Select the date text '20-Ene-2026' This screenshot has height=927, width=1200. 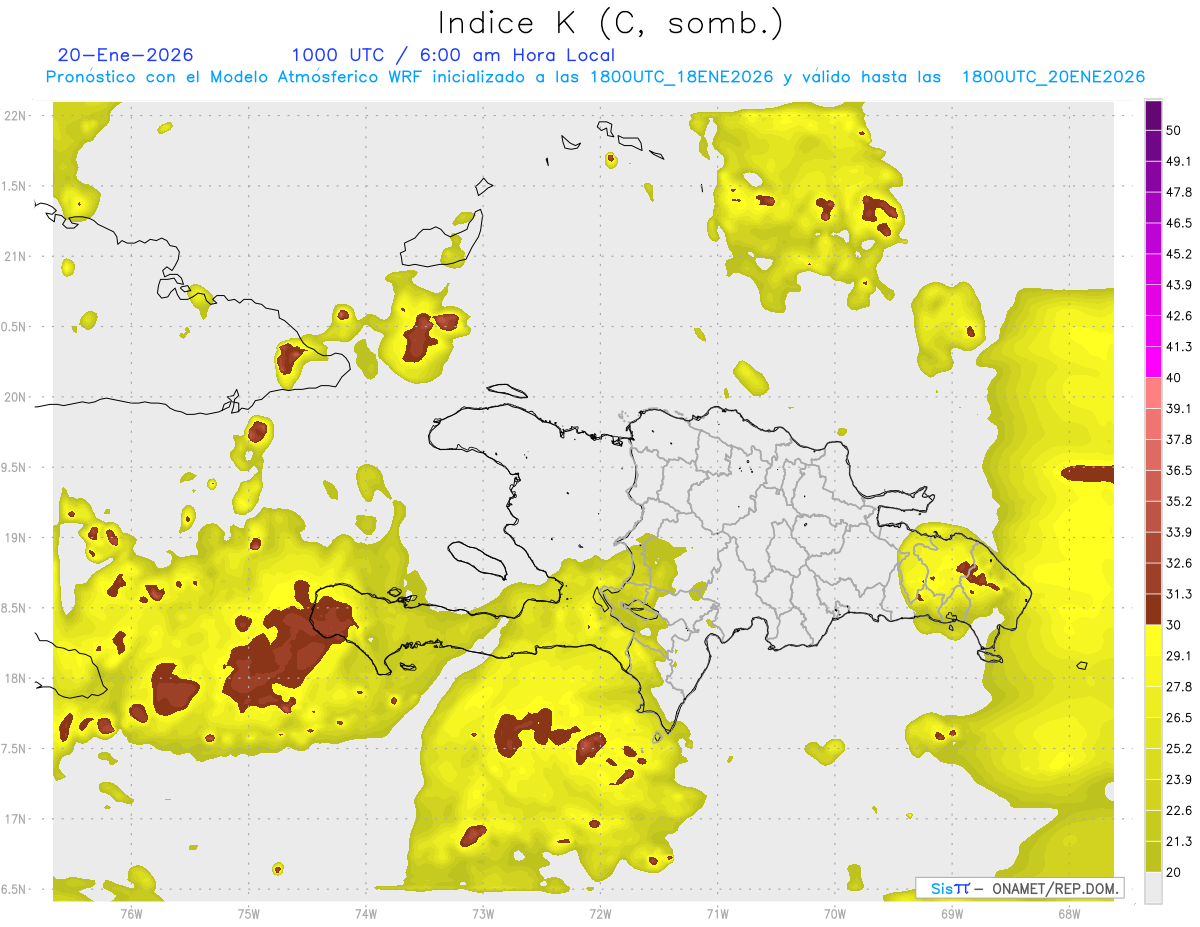click(126, 55)
